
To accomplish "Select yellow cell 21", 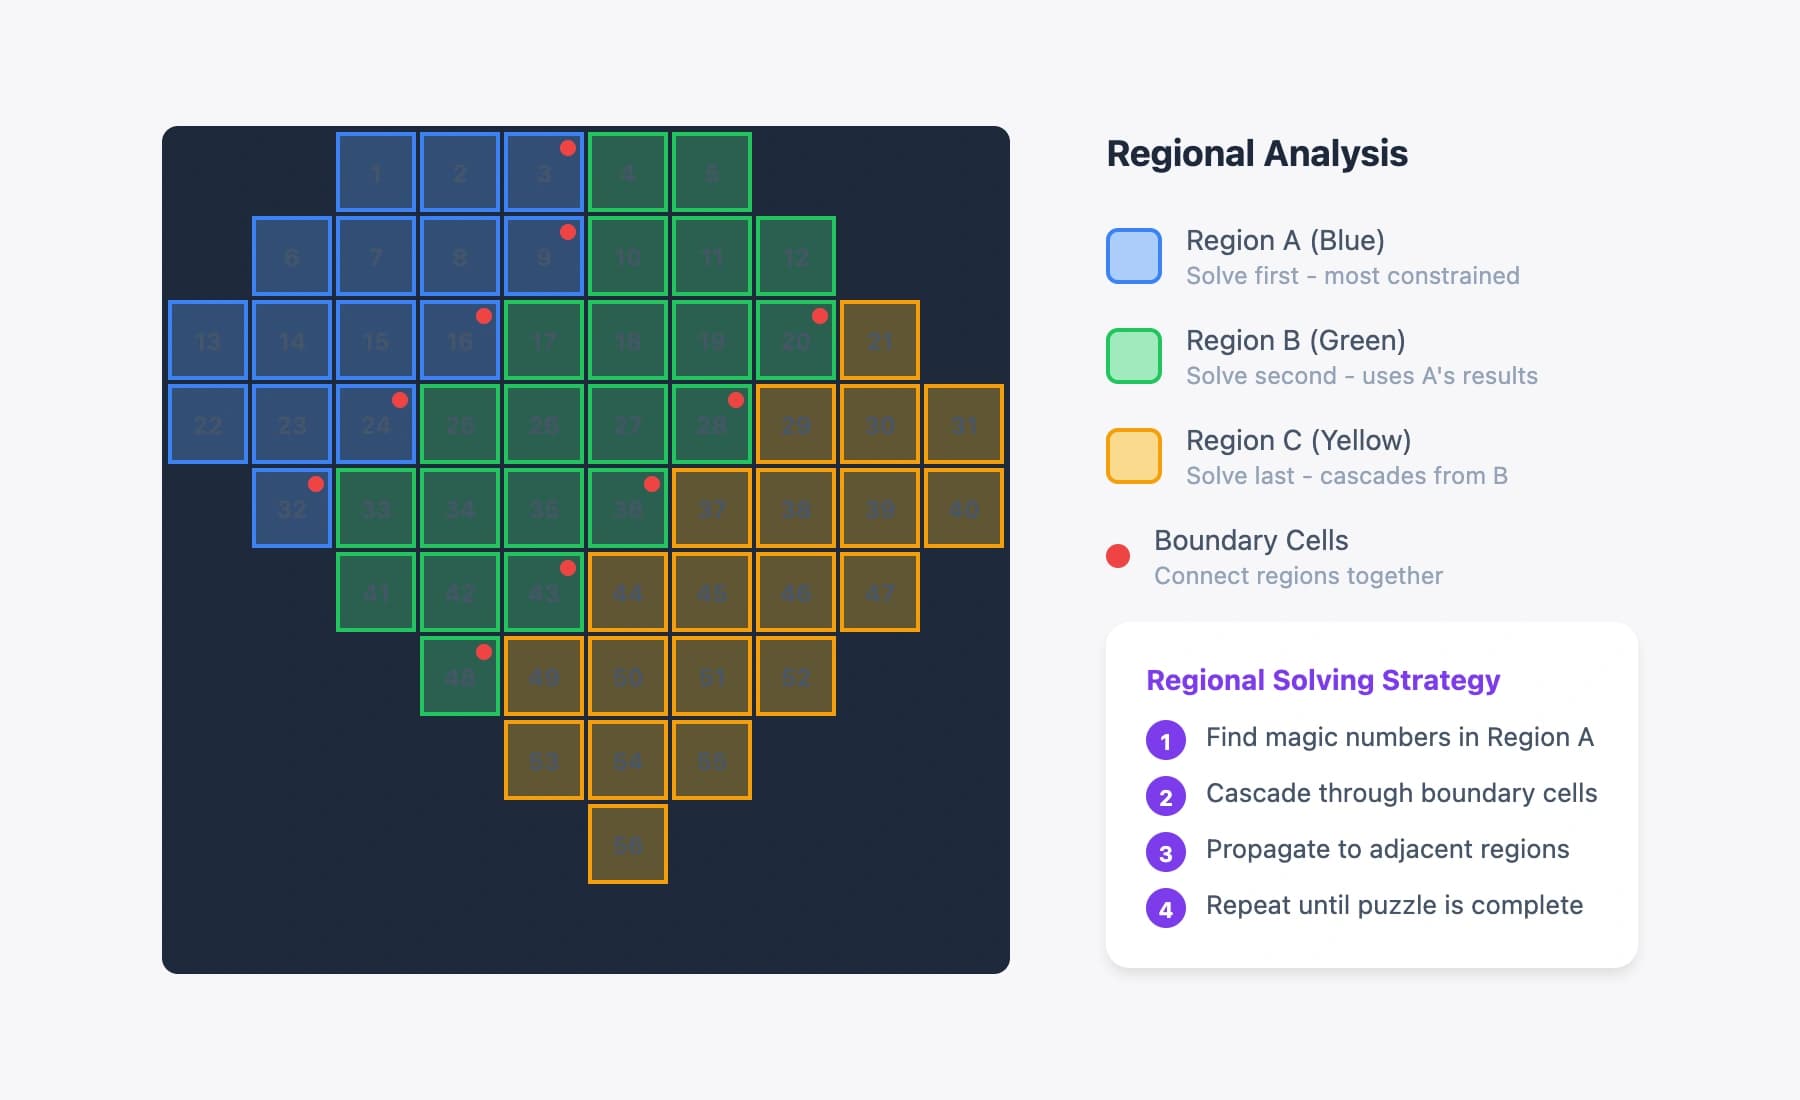I will click(880, 340).
